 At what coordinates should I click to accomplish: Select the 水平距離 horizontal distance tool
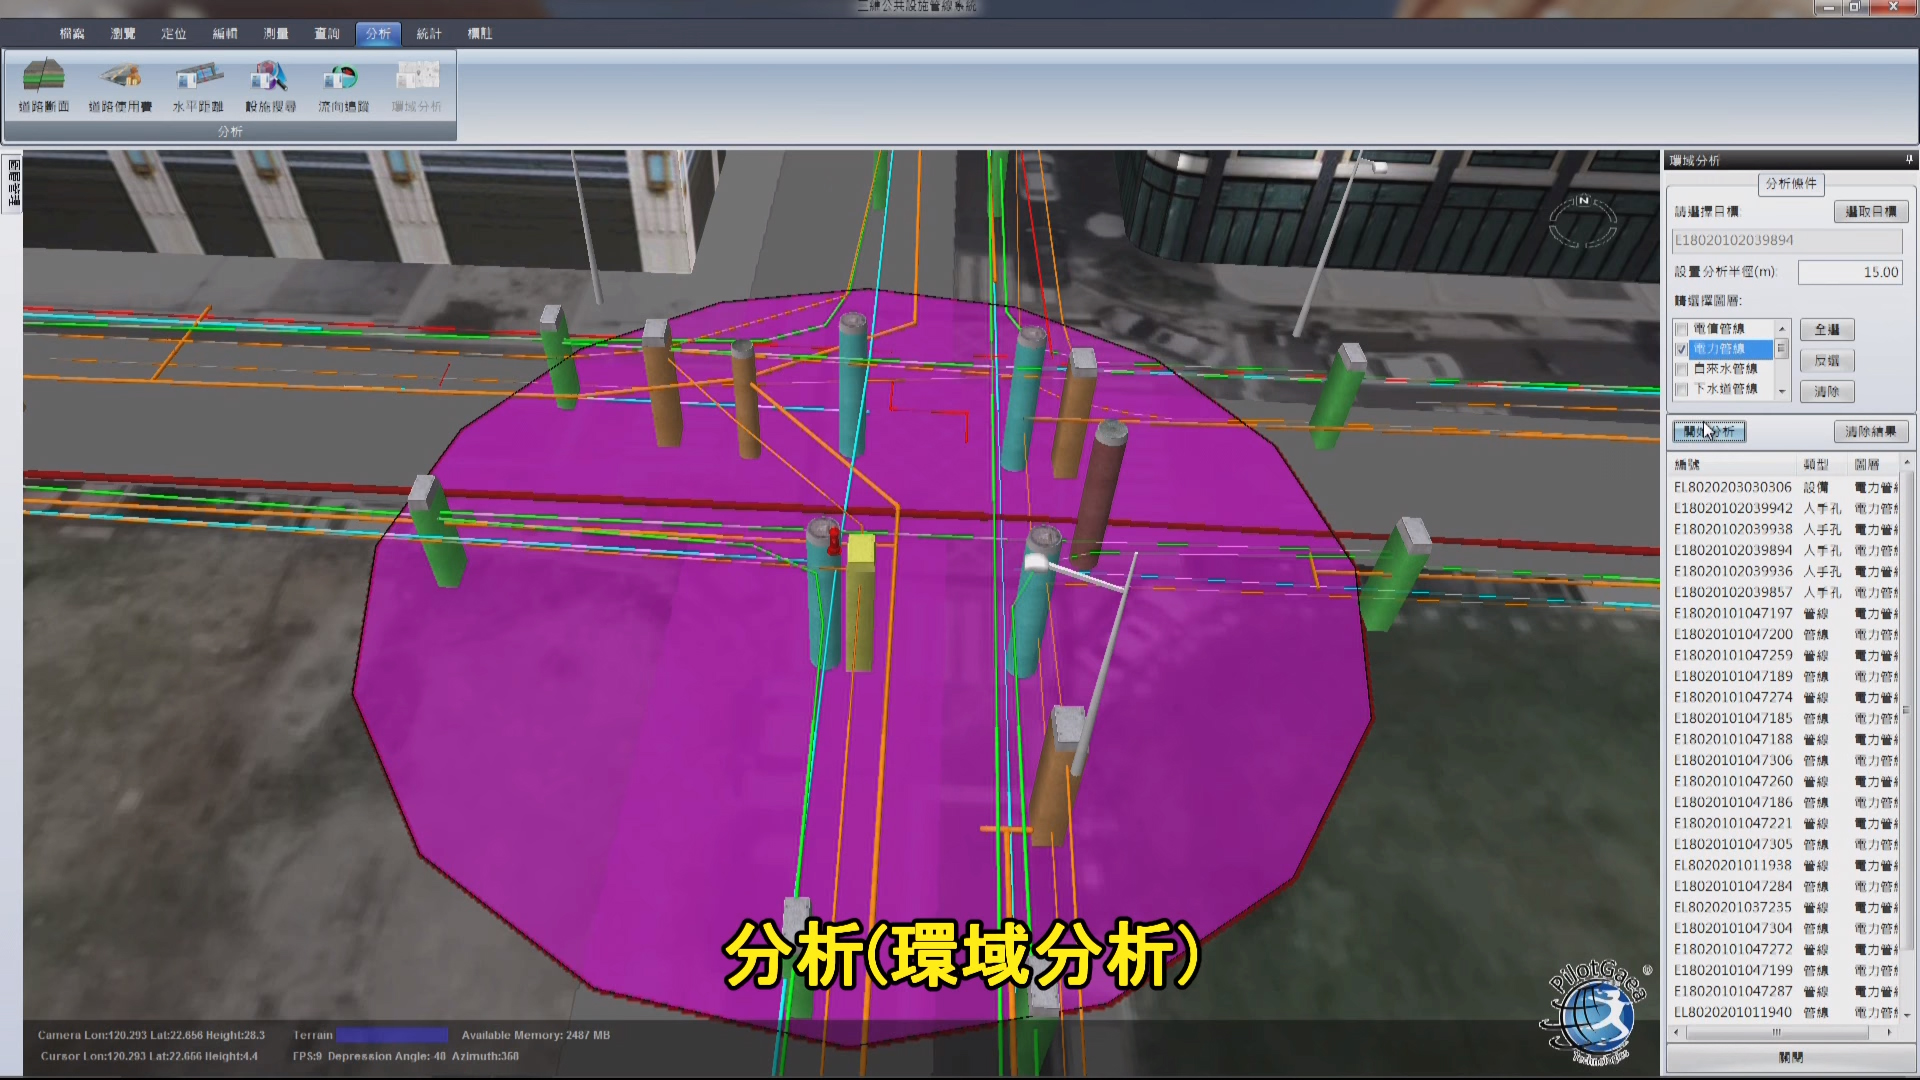pos(198,86)
